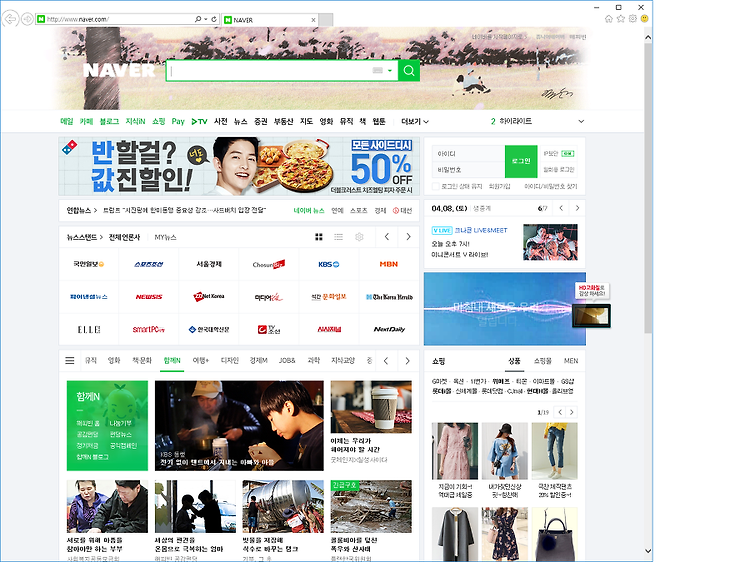Open the 아이디/비밀번호 찾기 link
The width and height of the screenshot is (750, 562).
(x=551, y=186)
